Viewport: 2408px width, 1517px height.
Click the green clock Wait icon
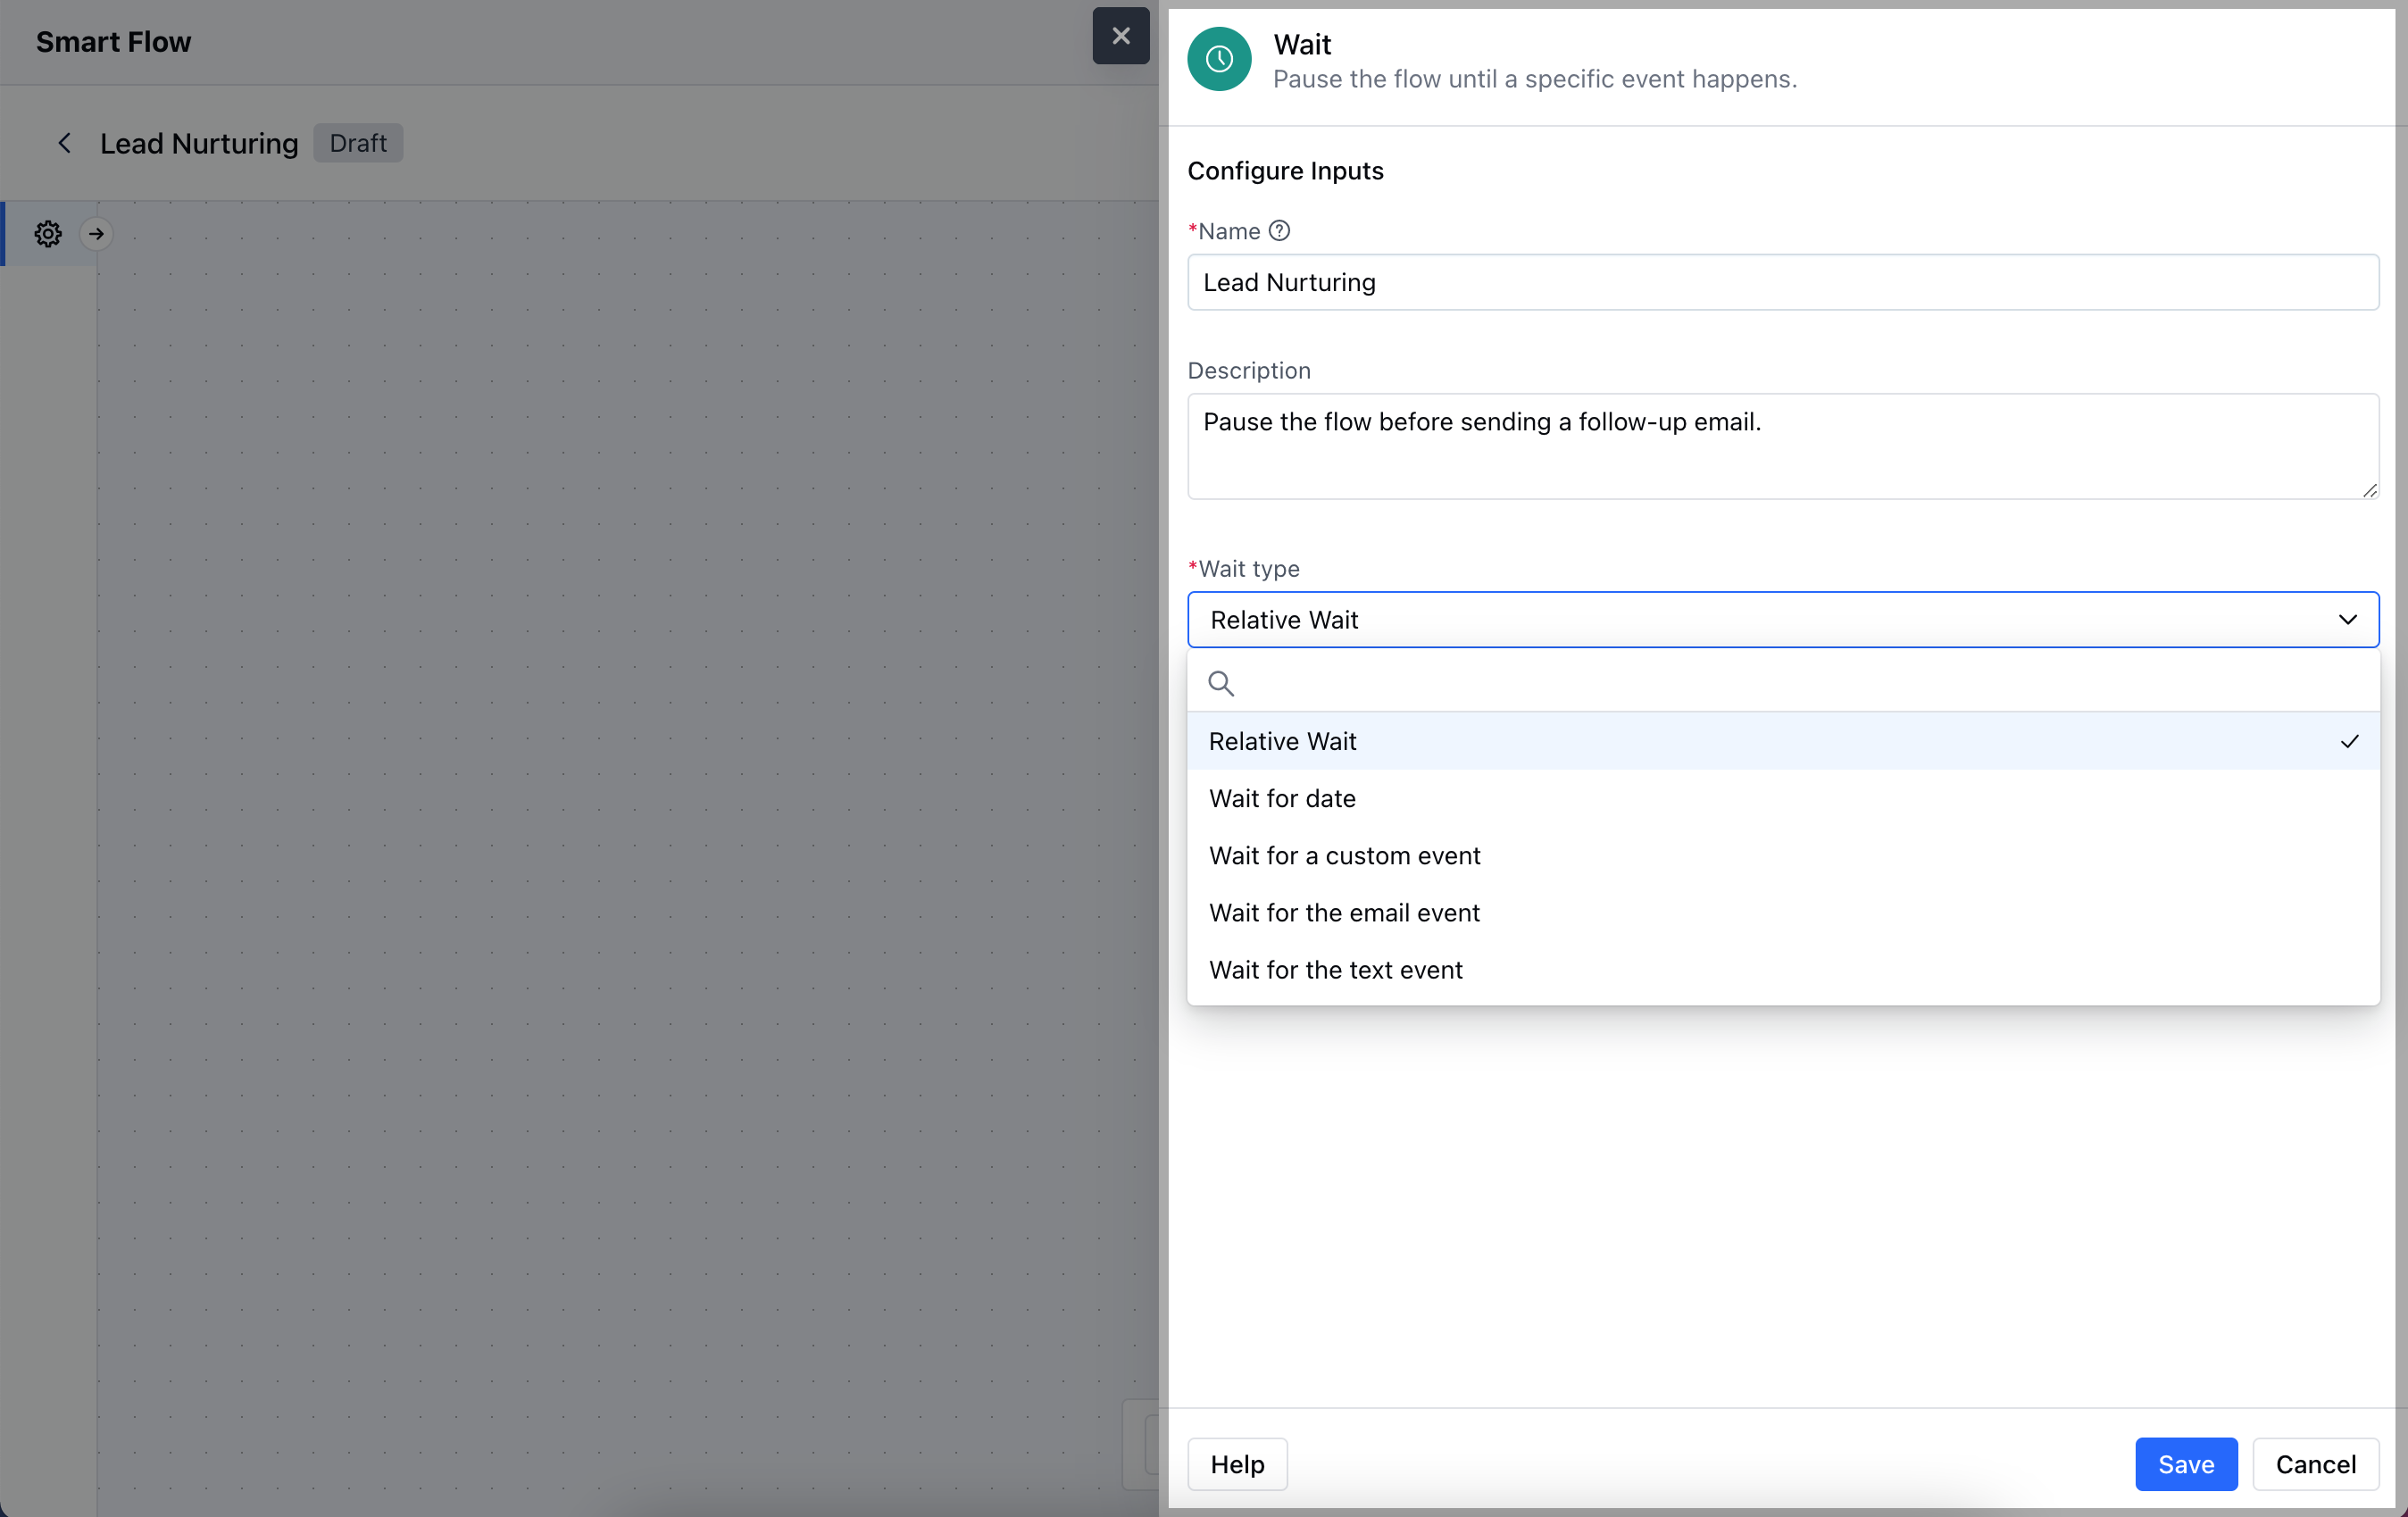point(1218,59)
